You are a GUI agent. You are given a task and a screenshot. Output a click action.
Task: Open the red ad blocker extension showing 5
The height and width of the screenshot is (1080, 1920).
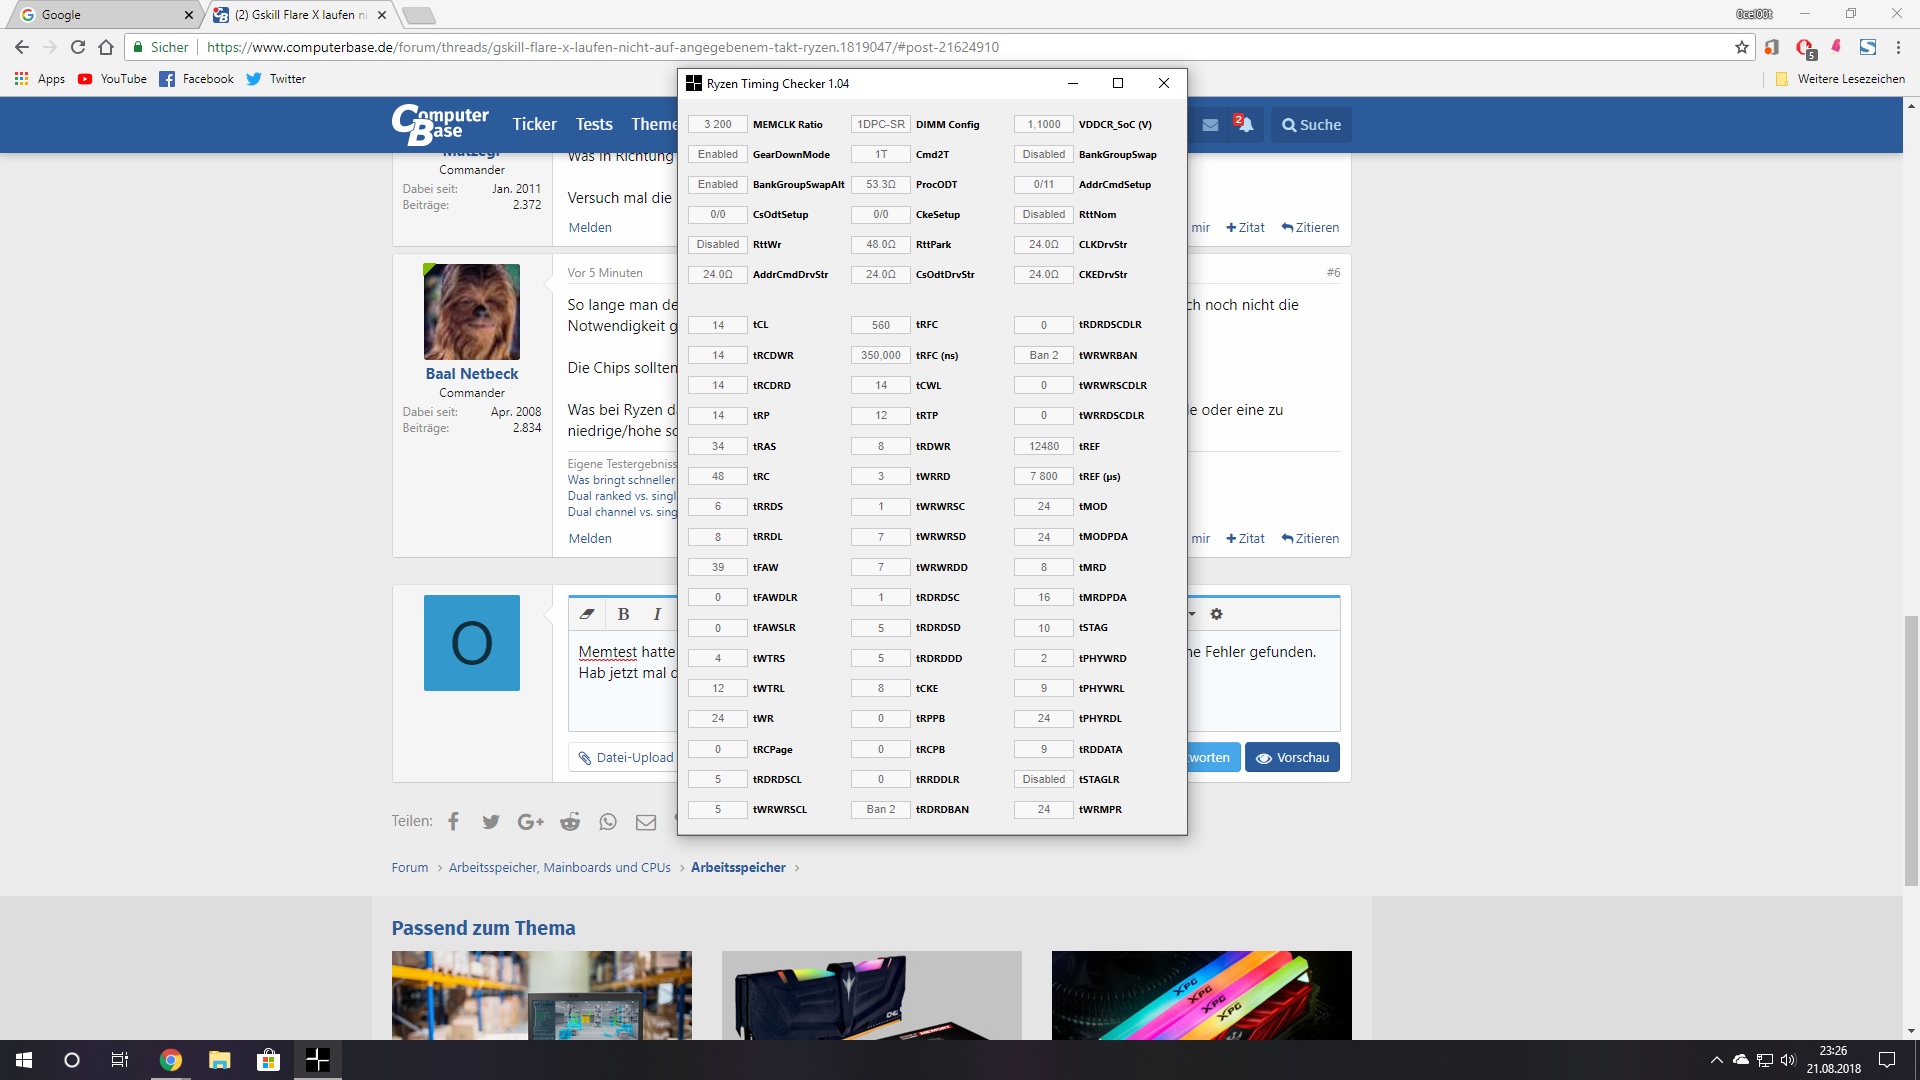coord(1805,48)
